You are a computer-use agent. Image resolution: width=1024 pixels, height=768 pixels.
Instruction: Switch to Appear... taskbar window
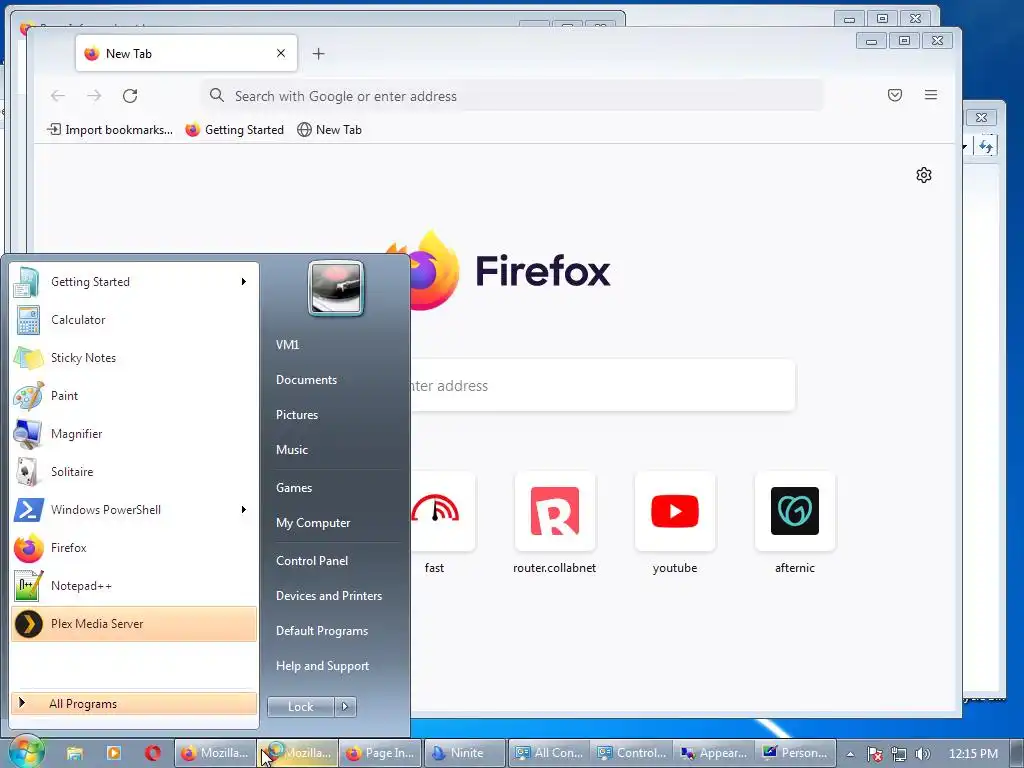coord(714,753)
